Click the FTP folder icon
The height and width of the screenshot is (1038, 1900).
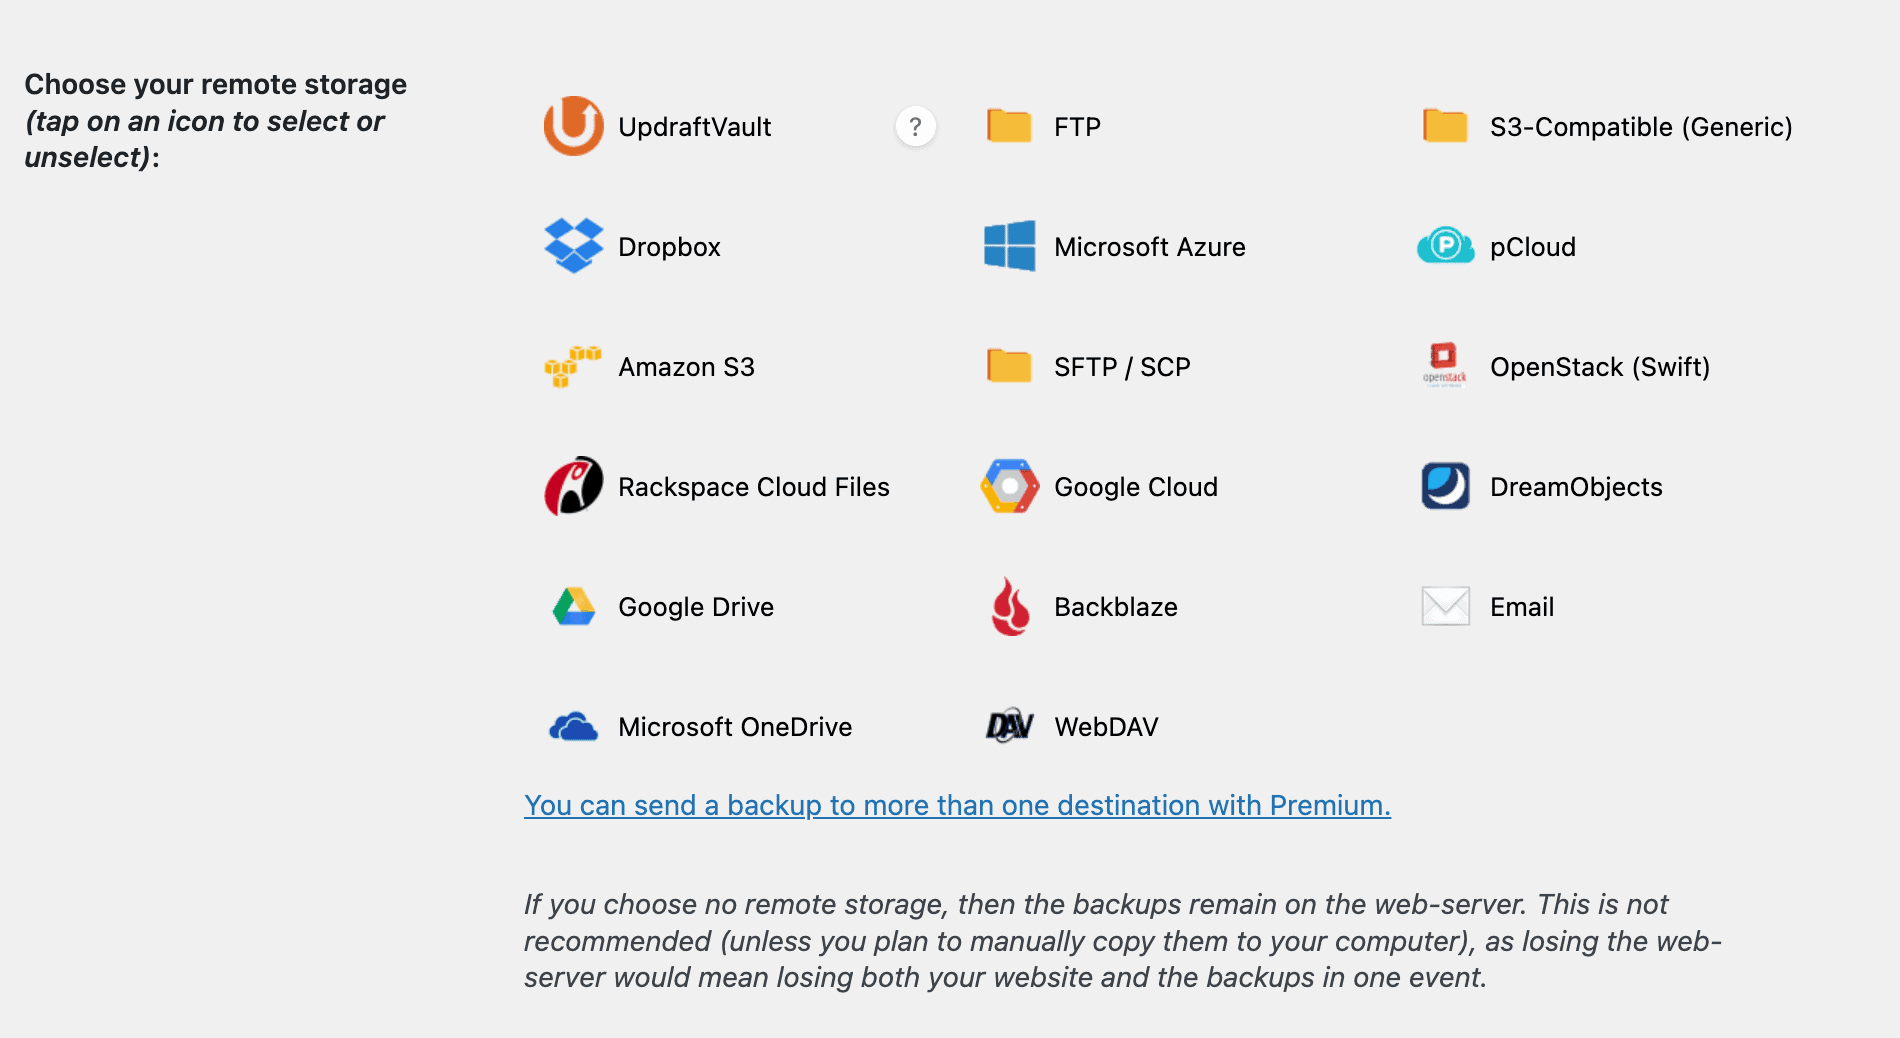coord(1009,126)
